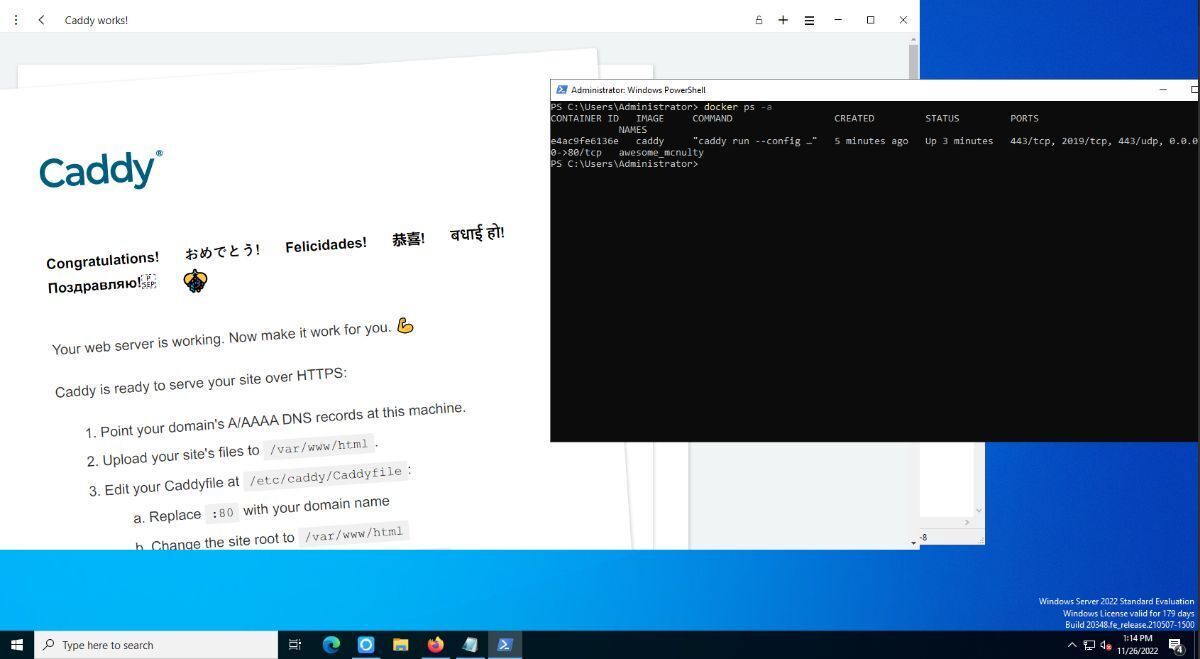Click the browser vertical scrollbar thumb

point(914,62)
